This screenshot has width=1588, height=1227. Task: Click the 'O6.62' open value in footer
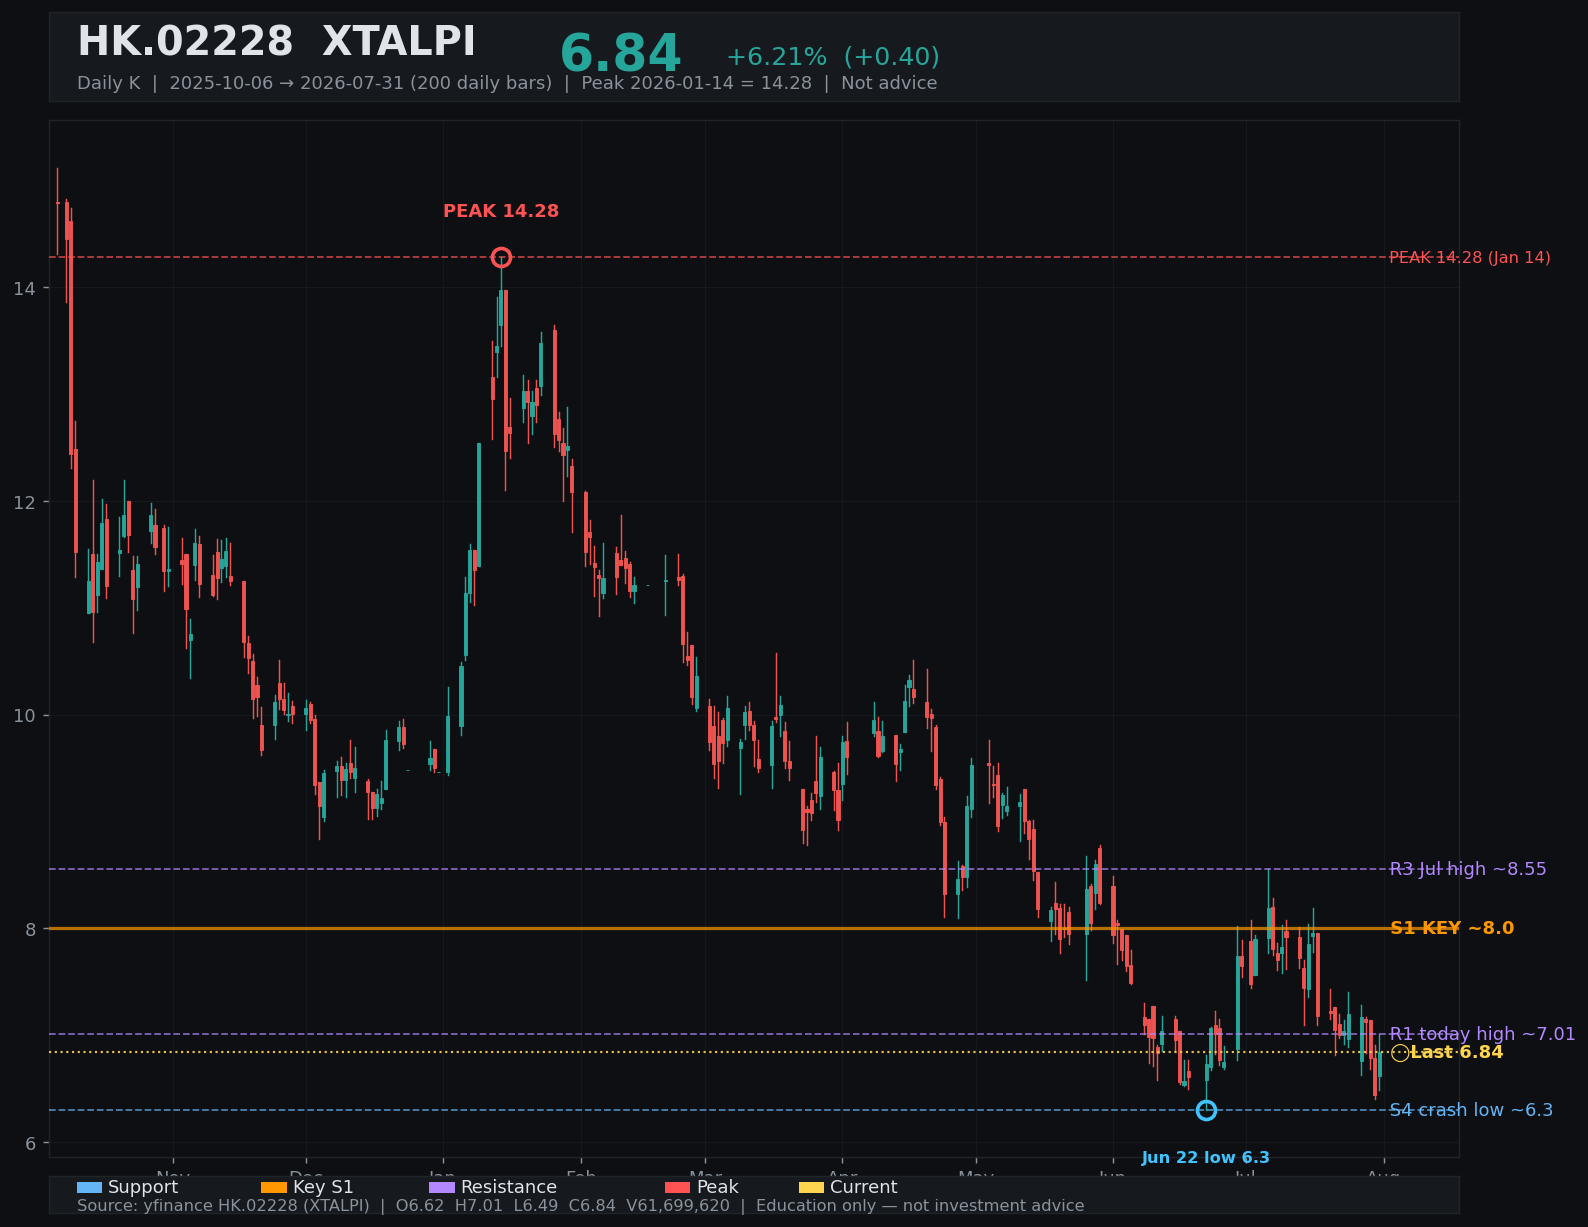click(420, 1206)
